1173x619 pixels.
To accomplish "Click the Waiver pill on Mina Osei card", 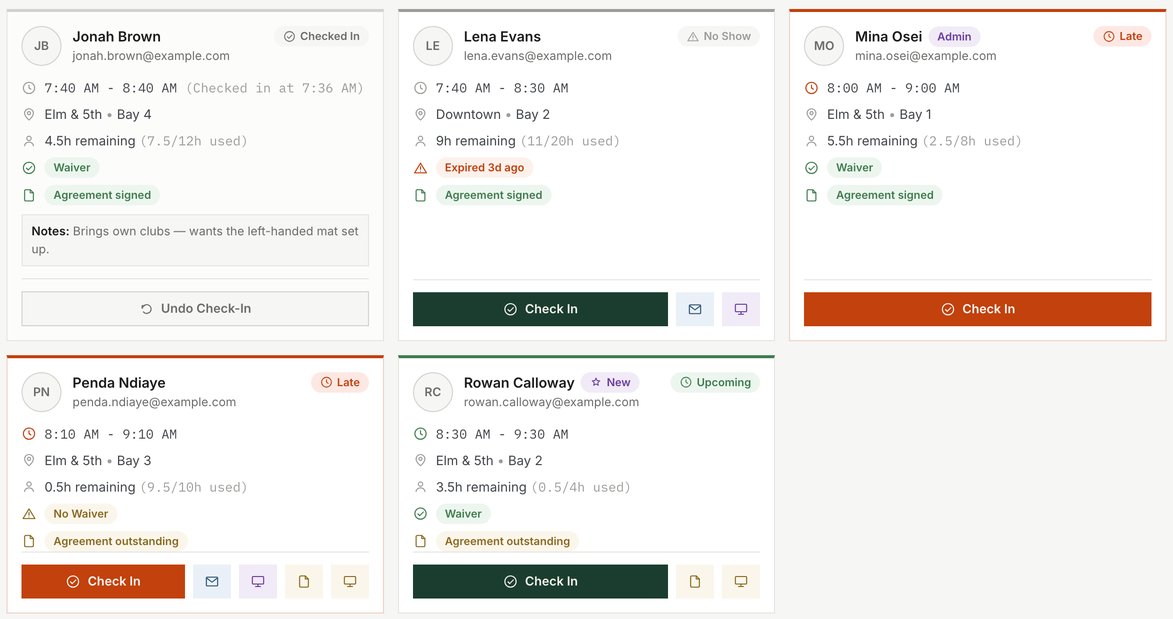I will tap(854, 168).
